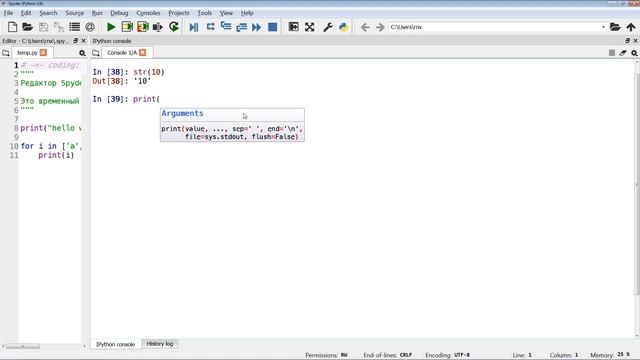The width and height of the screenshot is (640, 360).
Task: Run file with green play icon
Action: pyautogui.click(x=111, y=27)
